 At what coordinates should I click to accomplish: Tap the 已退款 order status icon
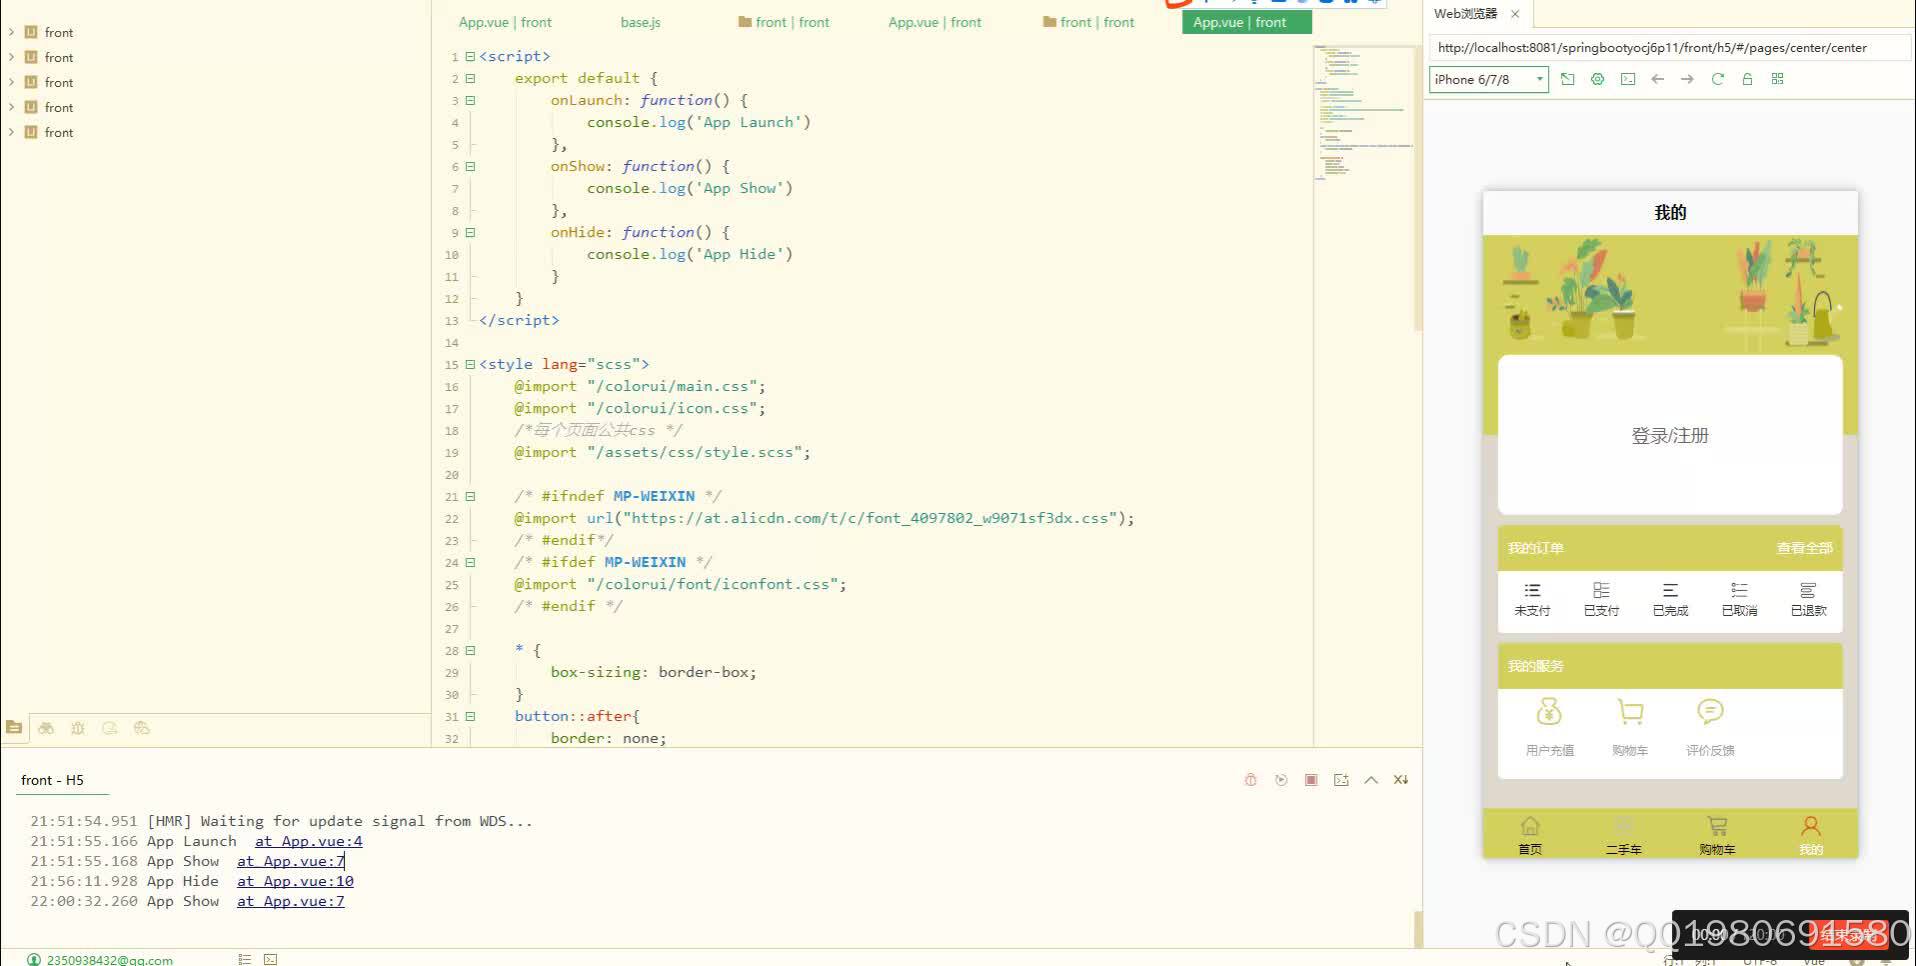click(1808, 590)
